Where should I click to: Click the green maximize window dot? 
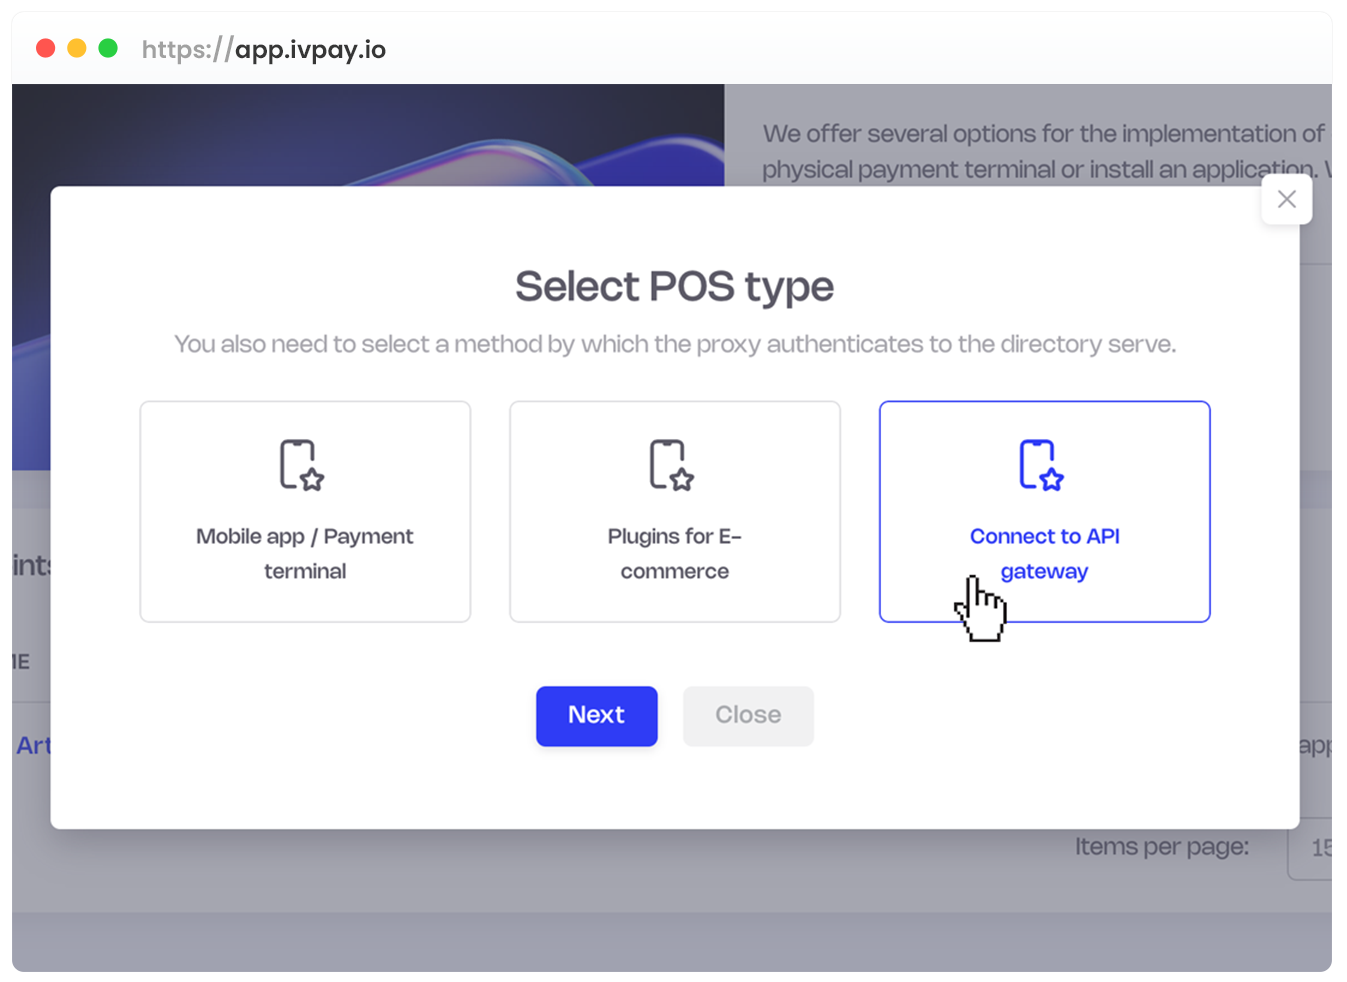(x=108, y=48)
